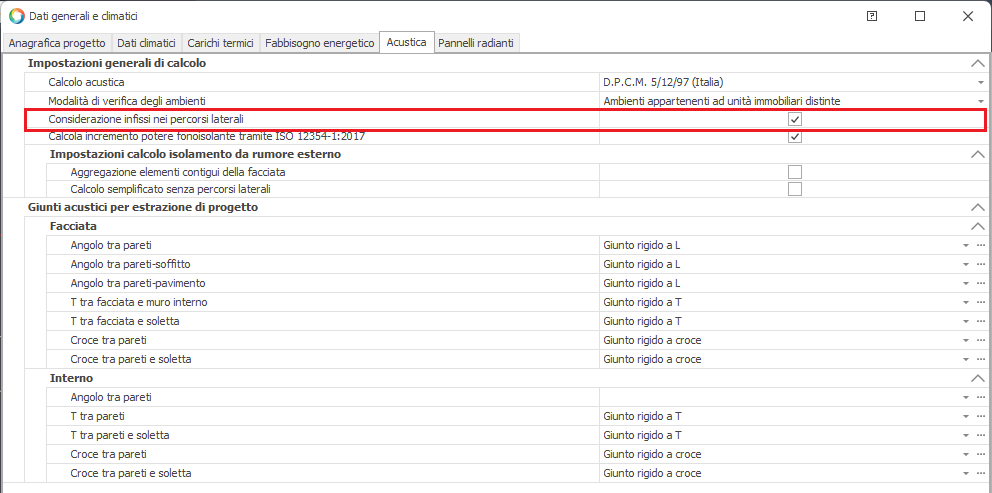Go to the Fabbisogno energetico tab
Image resolution: width=992 pixels, height=493 pixels.
pyautogui.click(x=319, y=43)
